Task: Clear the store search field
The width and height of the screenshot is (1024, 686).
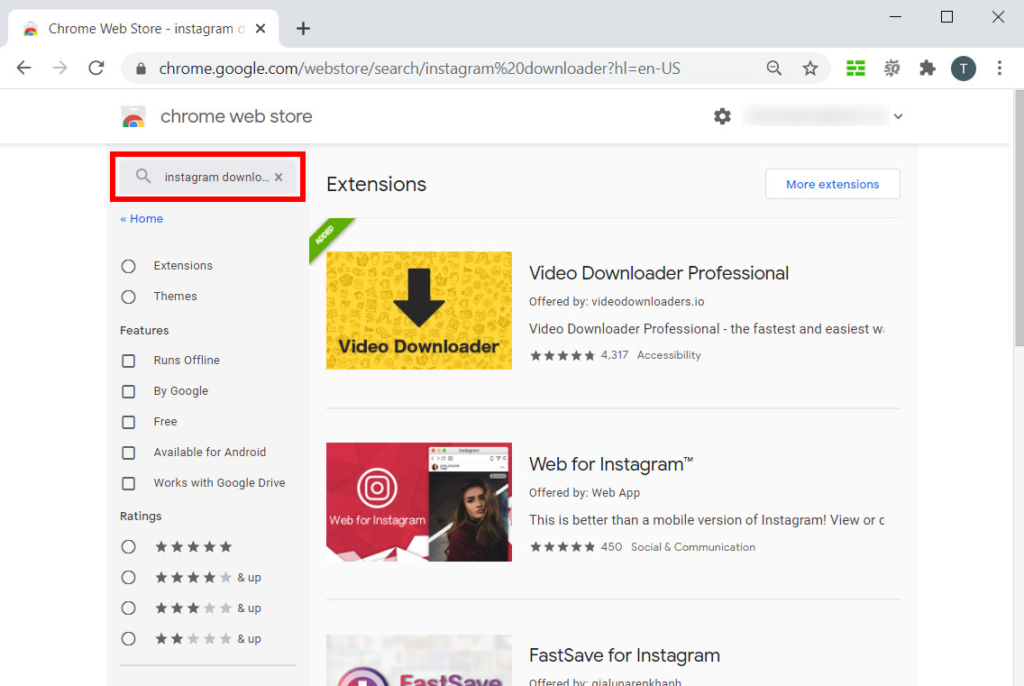Action: tap(278, 177)
